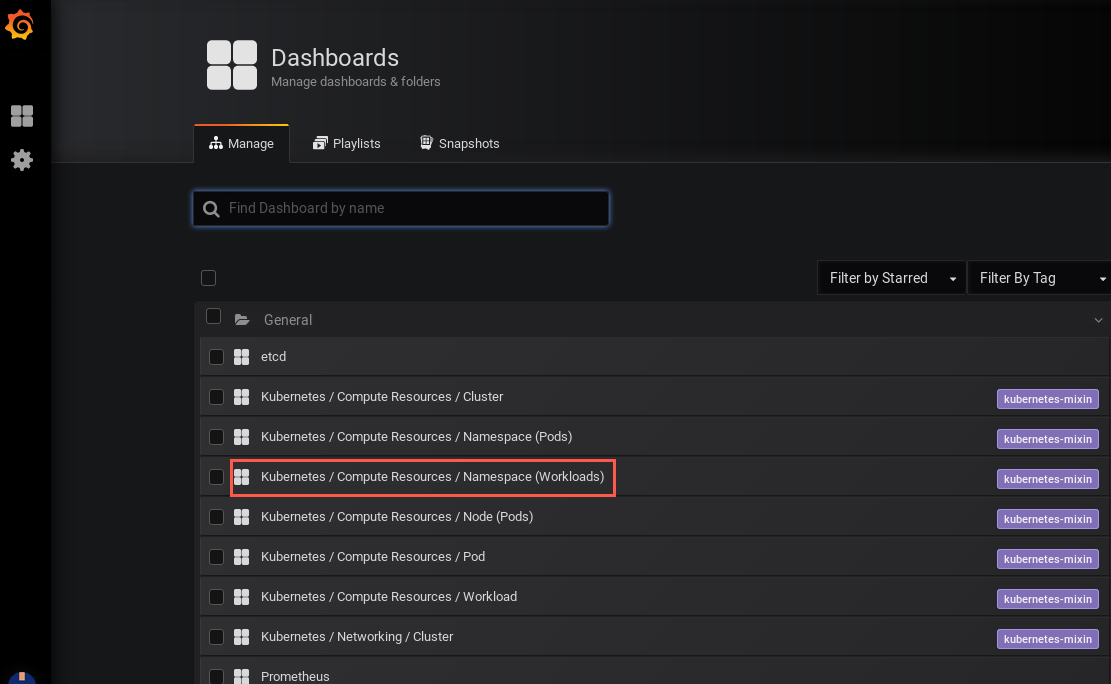
Task: Check the Compute Resources / Pod checkbox
Action: coord(217,557)
